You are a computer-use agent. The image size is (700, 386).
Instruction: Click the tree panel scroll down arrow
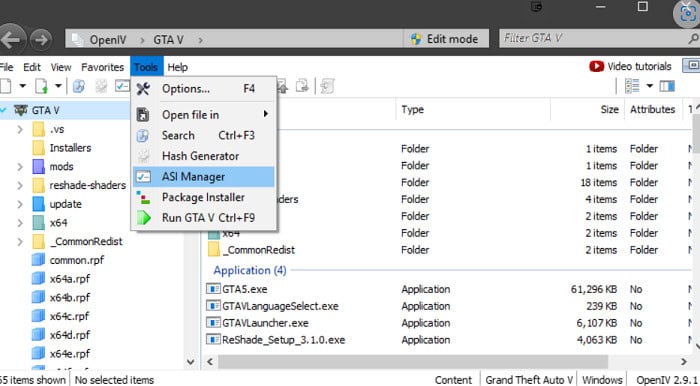pos(191,361)
